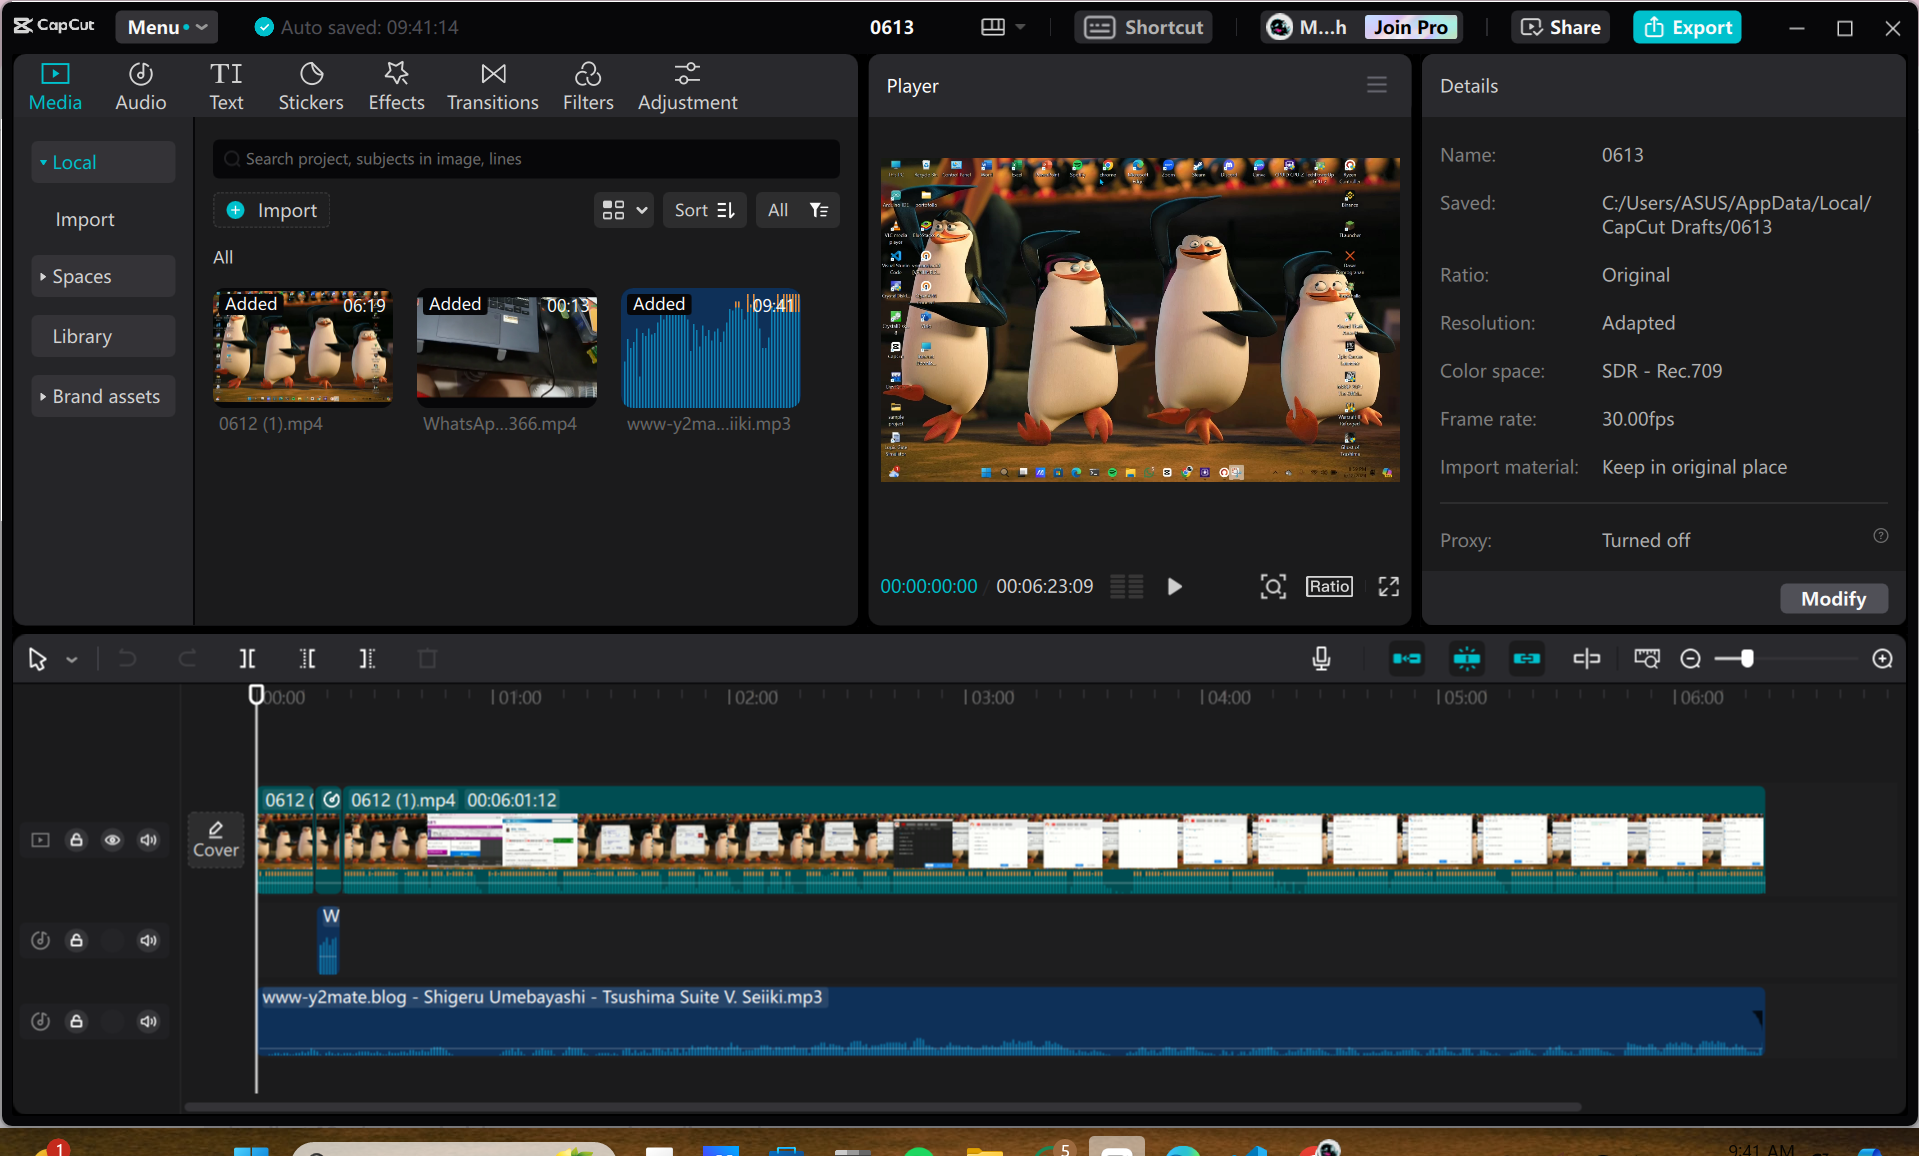Open the Sort dropdown above media list
This screenshot has height=1156, width=1919.
coord(704,210)
